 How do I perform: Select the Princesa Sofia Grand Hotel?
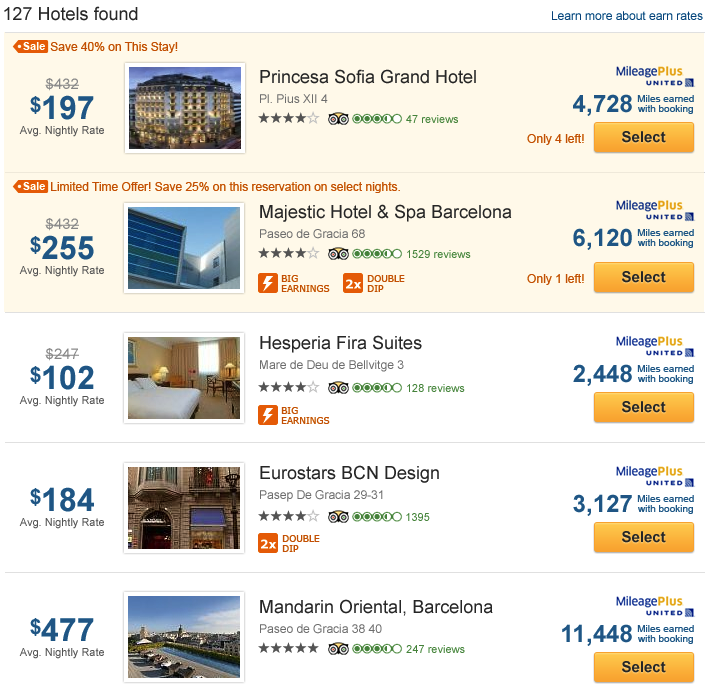[x=644, y=137]
